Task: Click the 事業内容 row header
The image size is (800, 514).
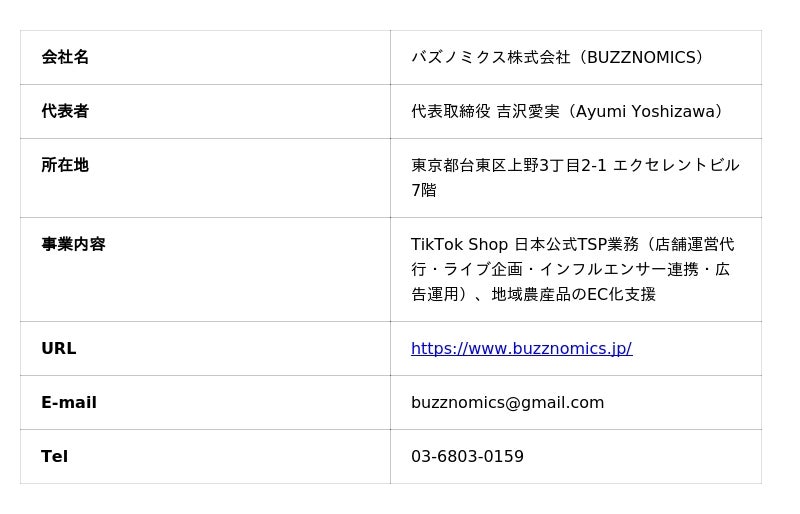Action: (73, 244)
